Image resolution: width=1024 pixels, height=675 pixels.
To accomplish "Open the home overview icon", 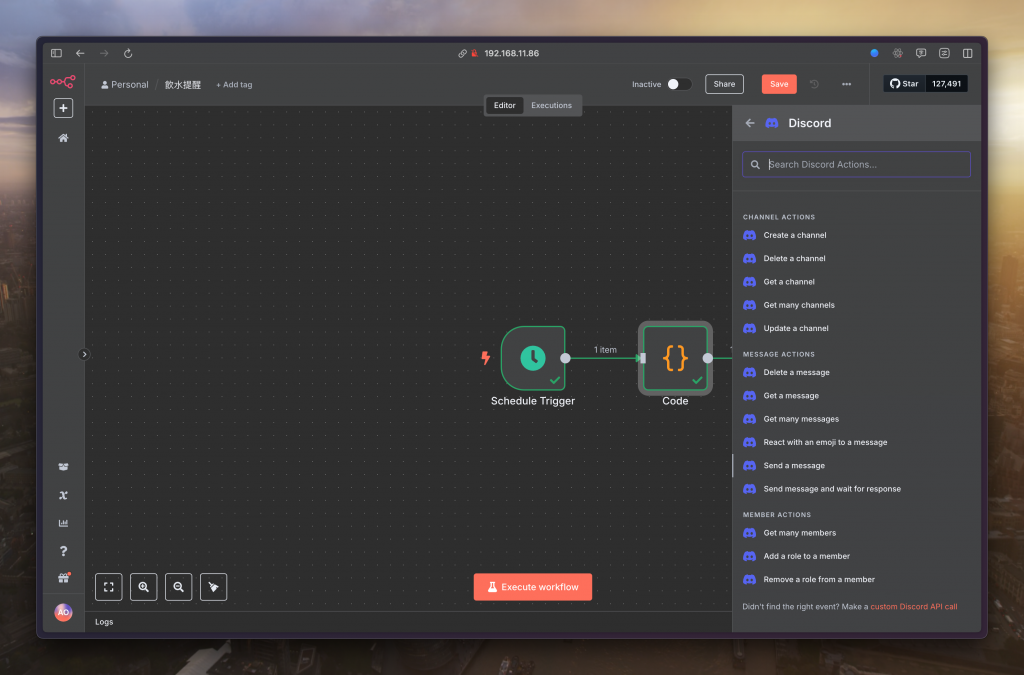I will 63,138.
